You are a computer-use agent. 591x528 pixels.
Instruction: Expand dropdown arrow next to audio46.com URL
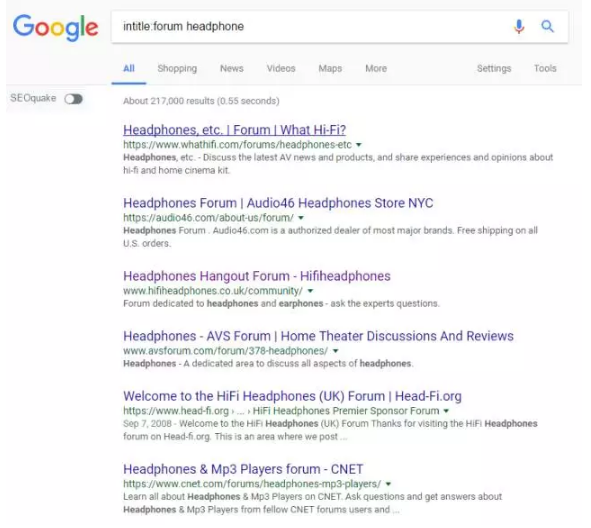tap(301, 218)
